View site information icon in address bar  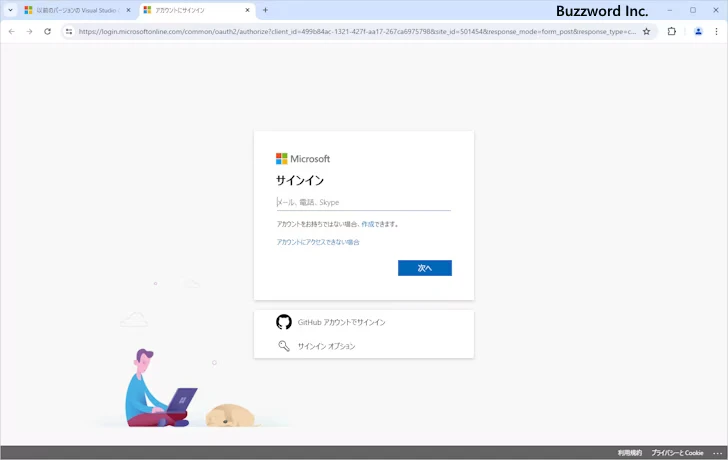point(69,32)
